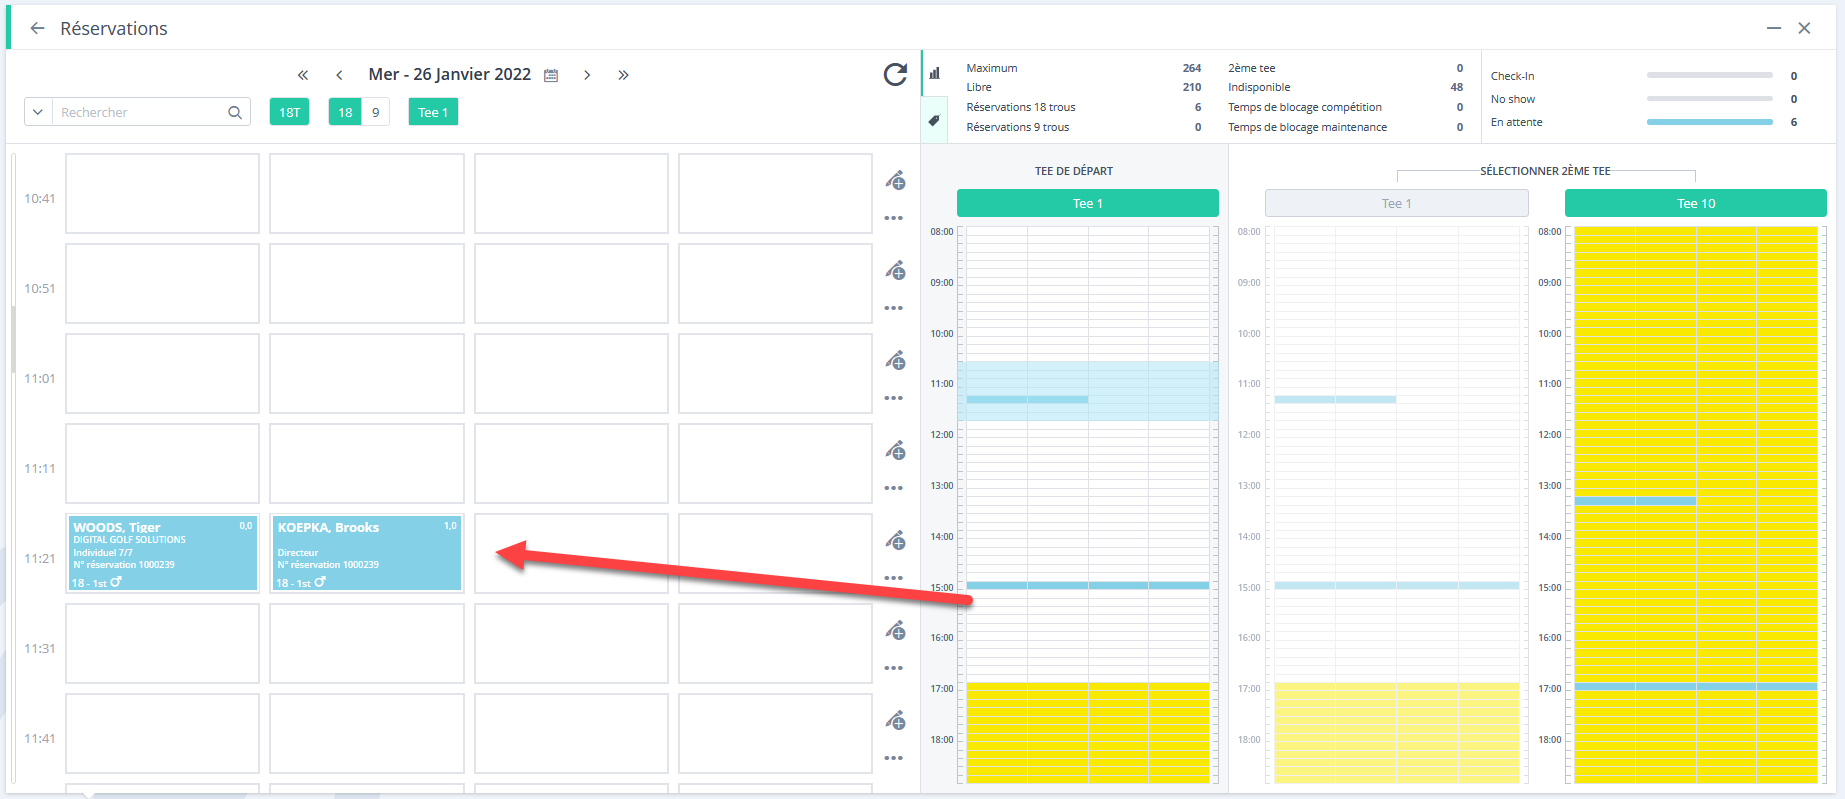Viewport: 1845px width, 799px height.
Task: Click the Check-In progress bar
Action: 1710,76
